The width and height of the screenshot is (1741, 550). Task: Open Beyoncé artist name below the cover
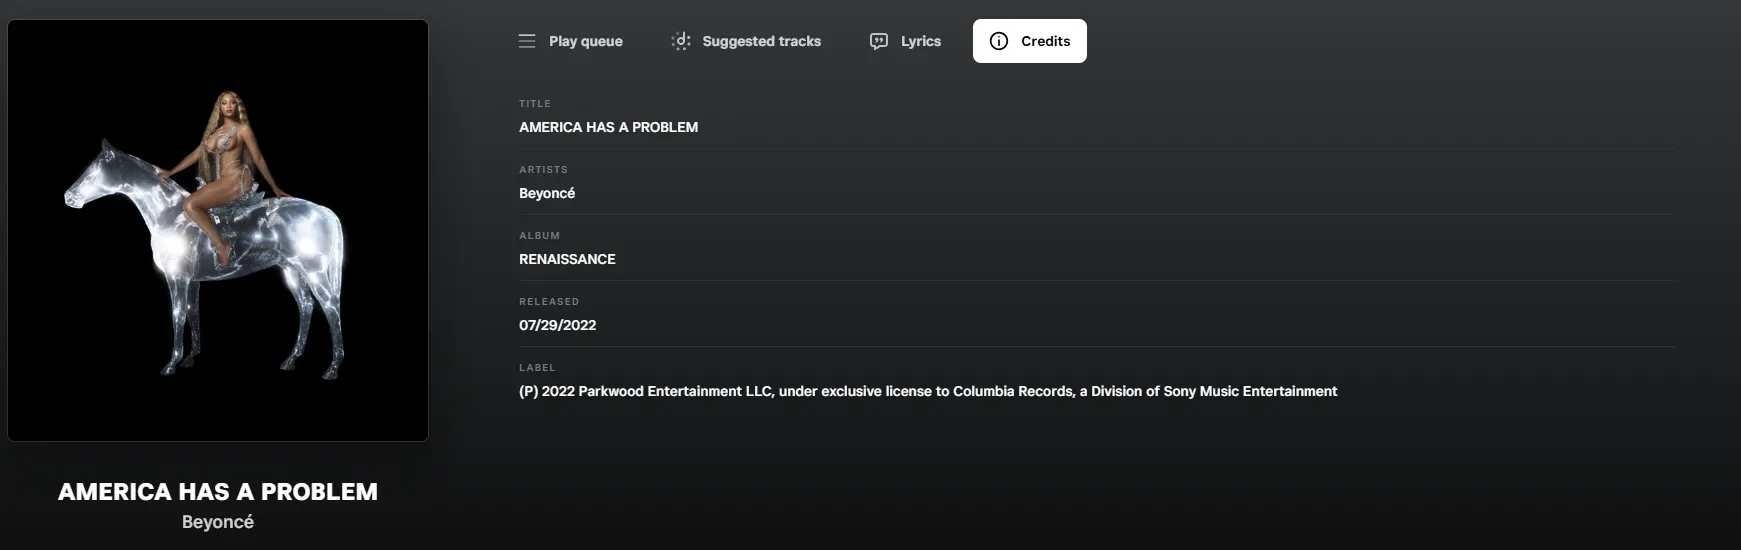(x=218, y=522)
